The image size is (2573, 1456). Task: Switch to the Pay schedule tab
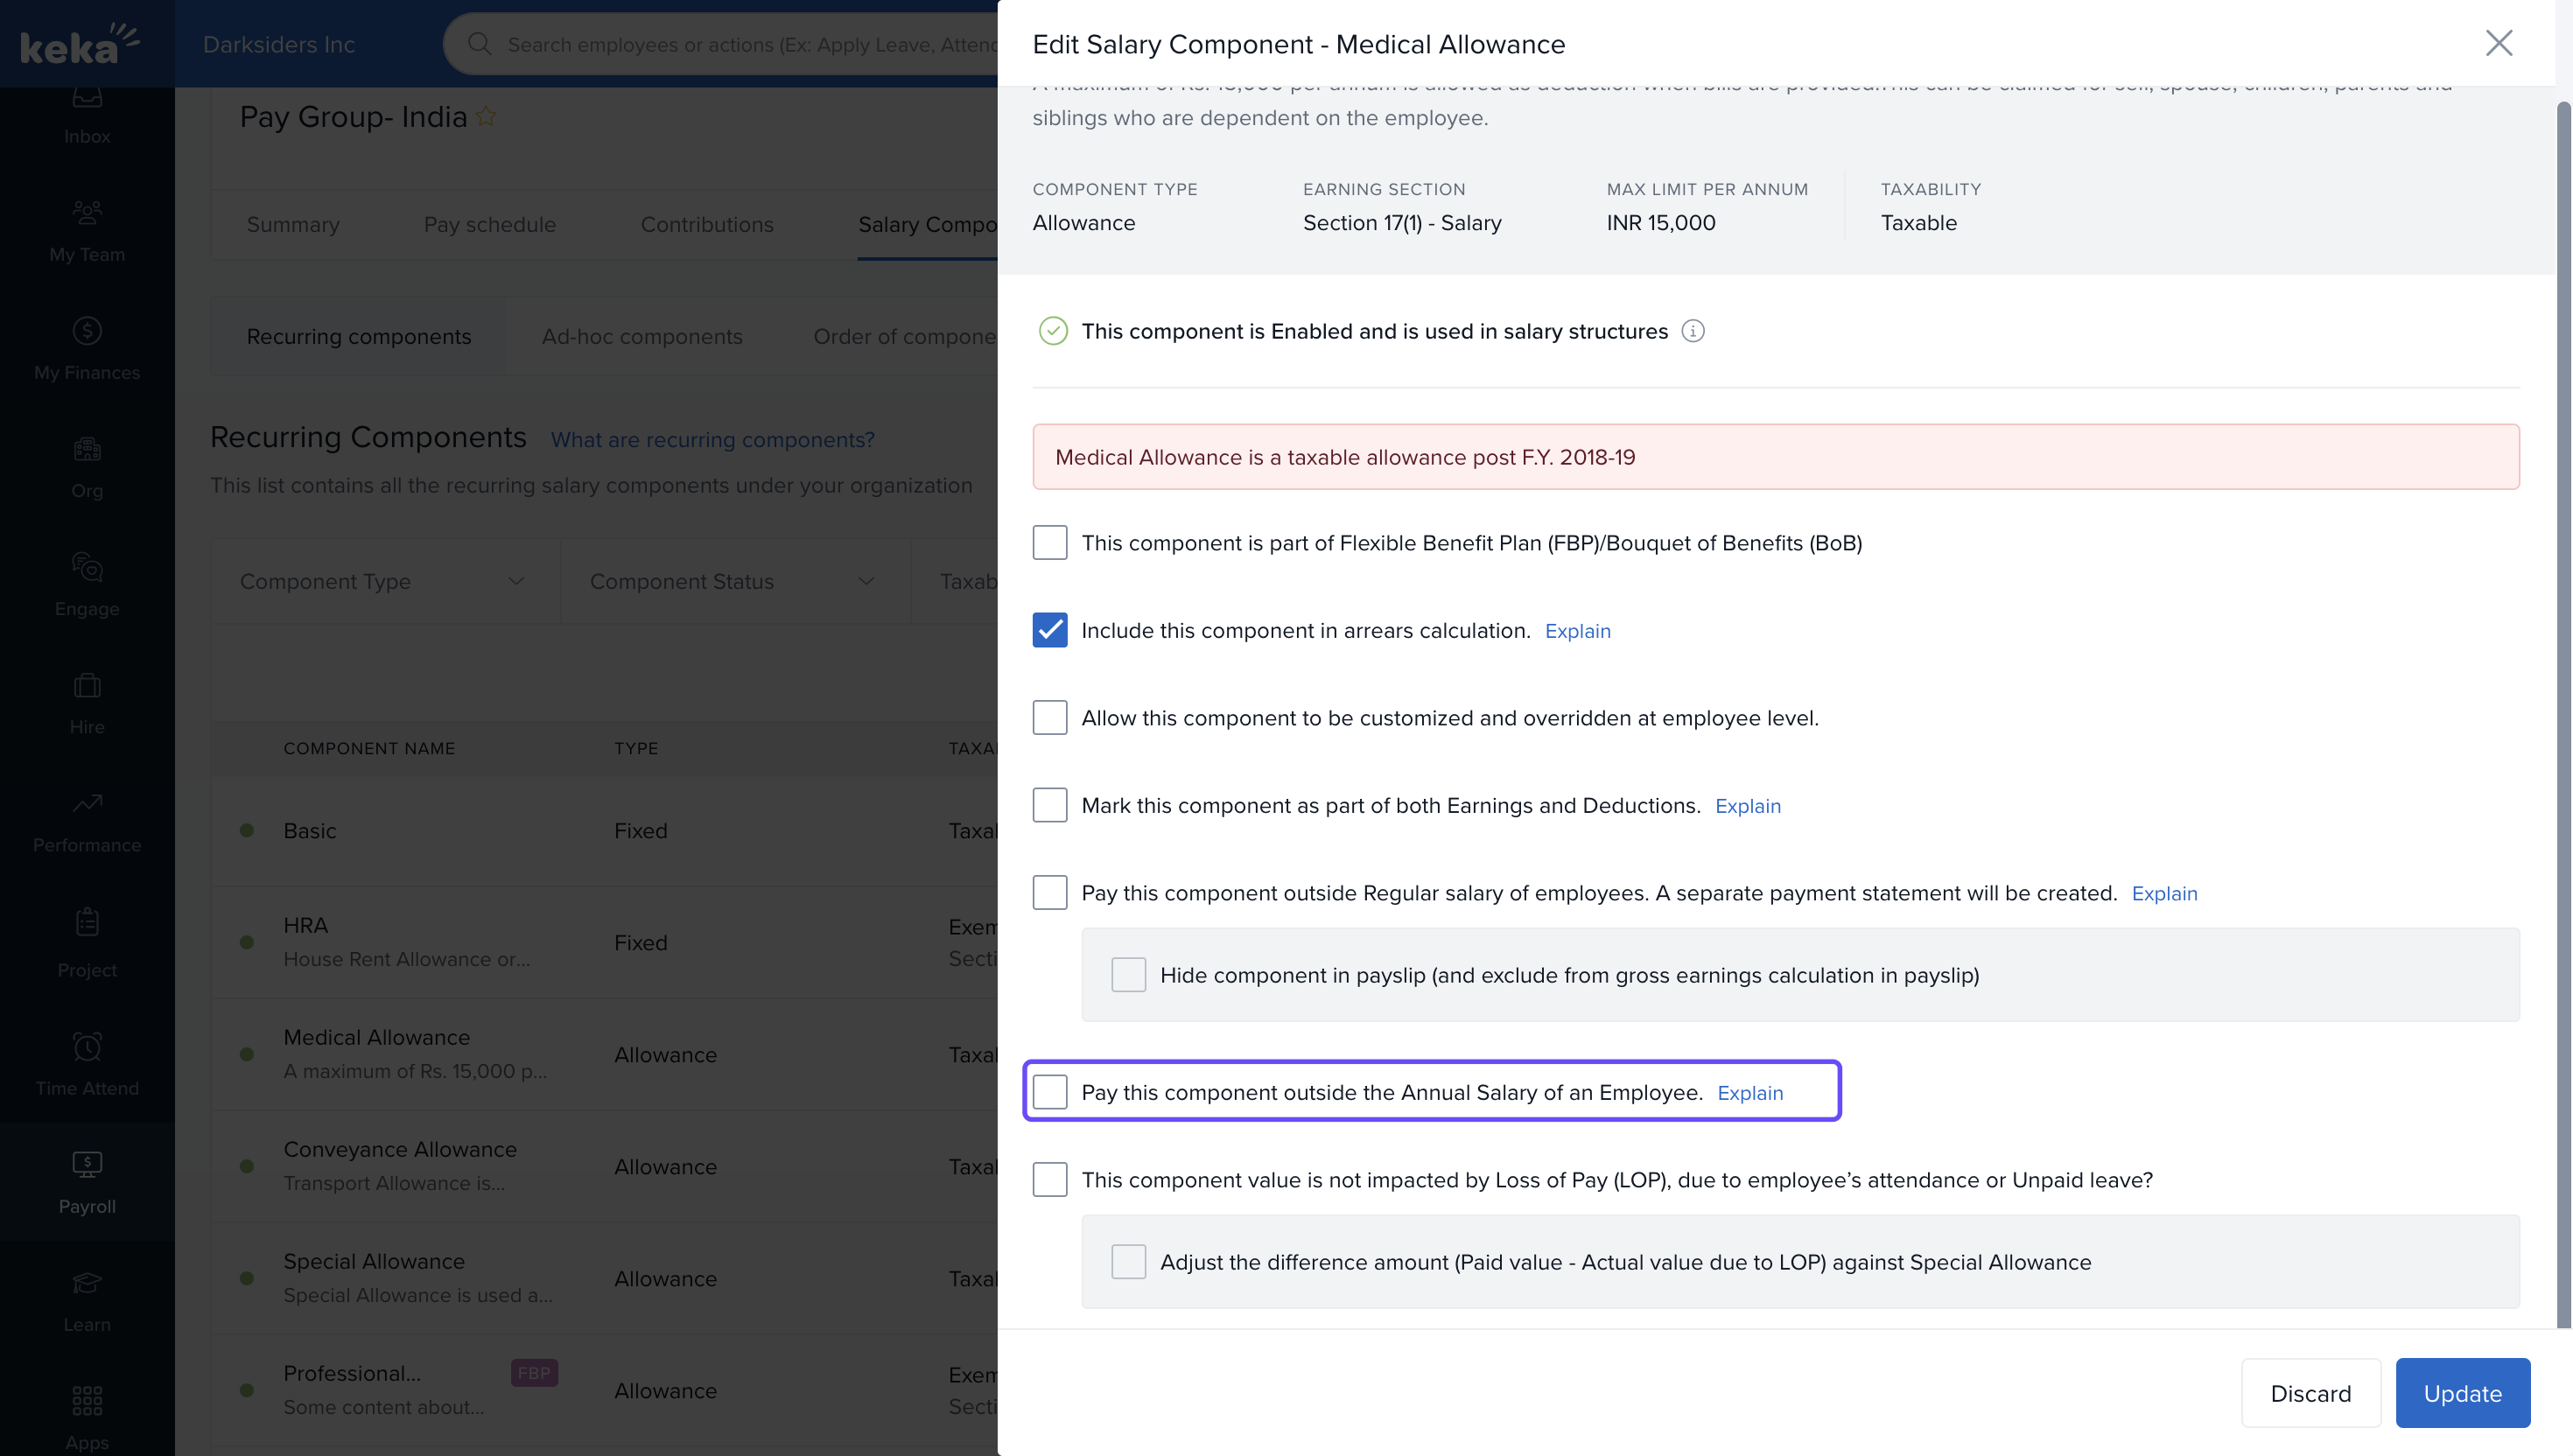(x=489, y=225)
